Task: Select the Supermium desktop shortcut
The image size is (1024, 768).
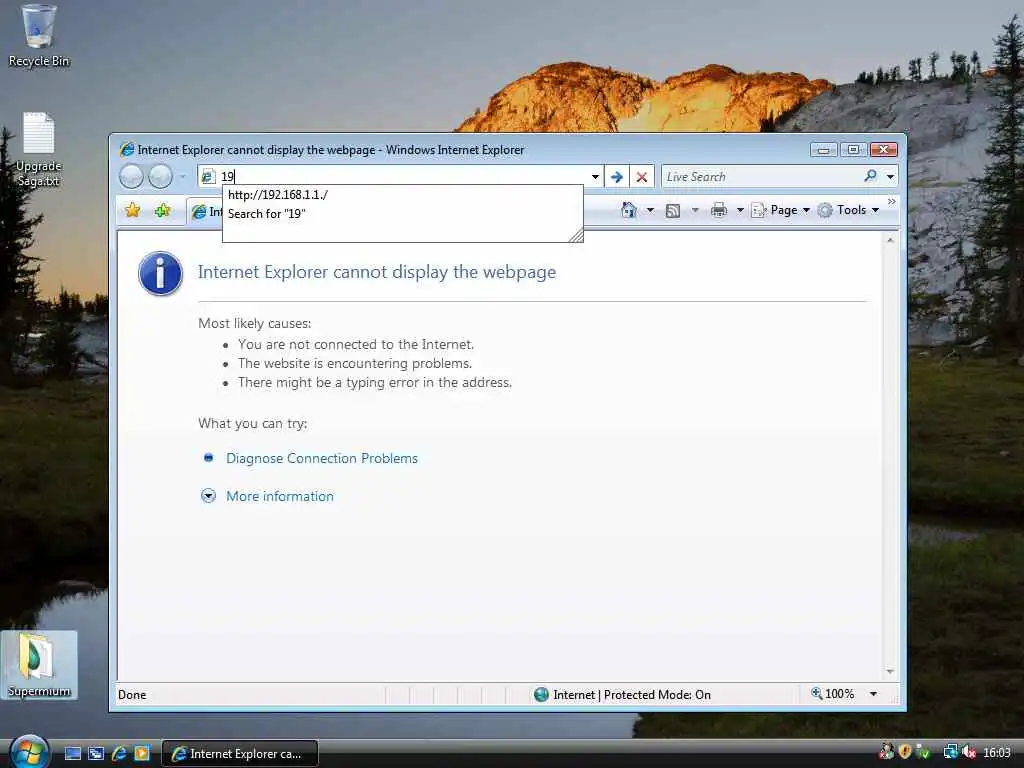Action: click(39, 665)
